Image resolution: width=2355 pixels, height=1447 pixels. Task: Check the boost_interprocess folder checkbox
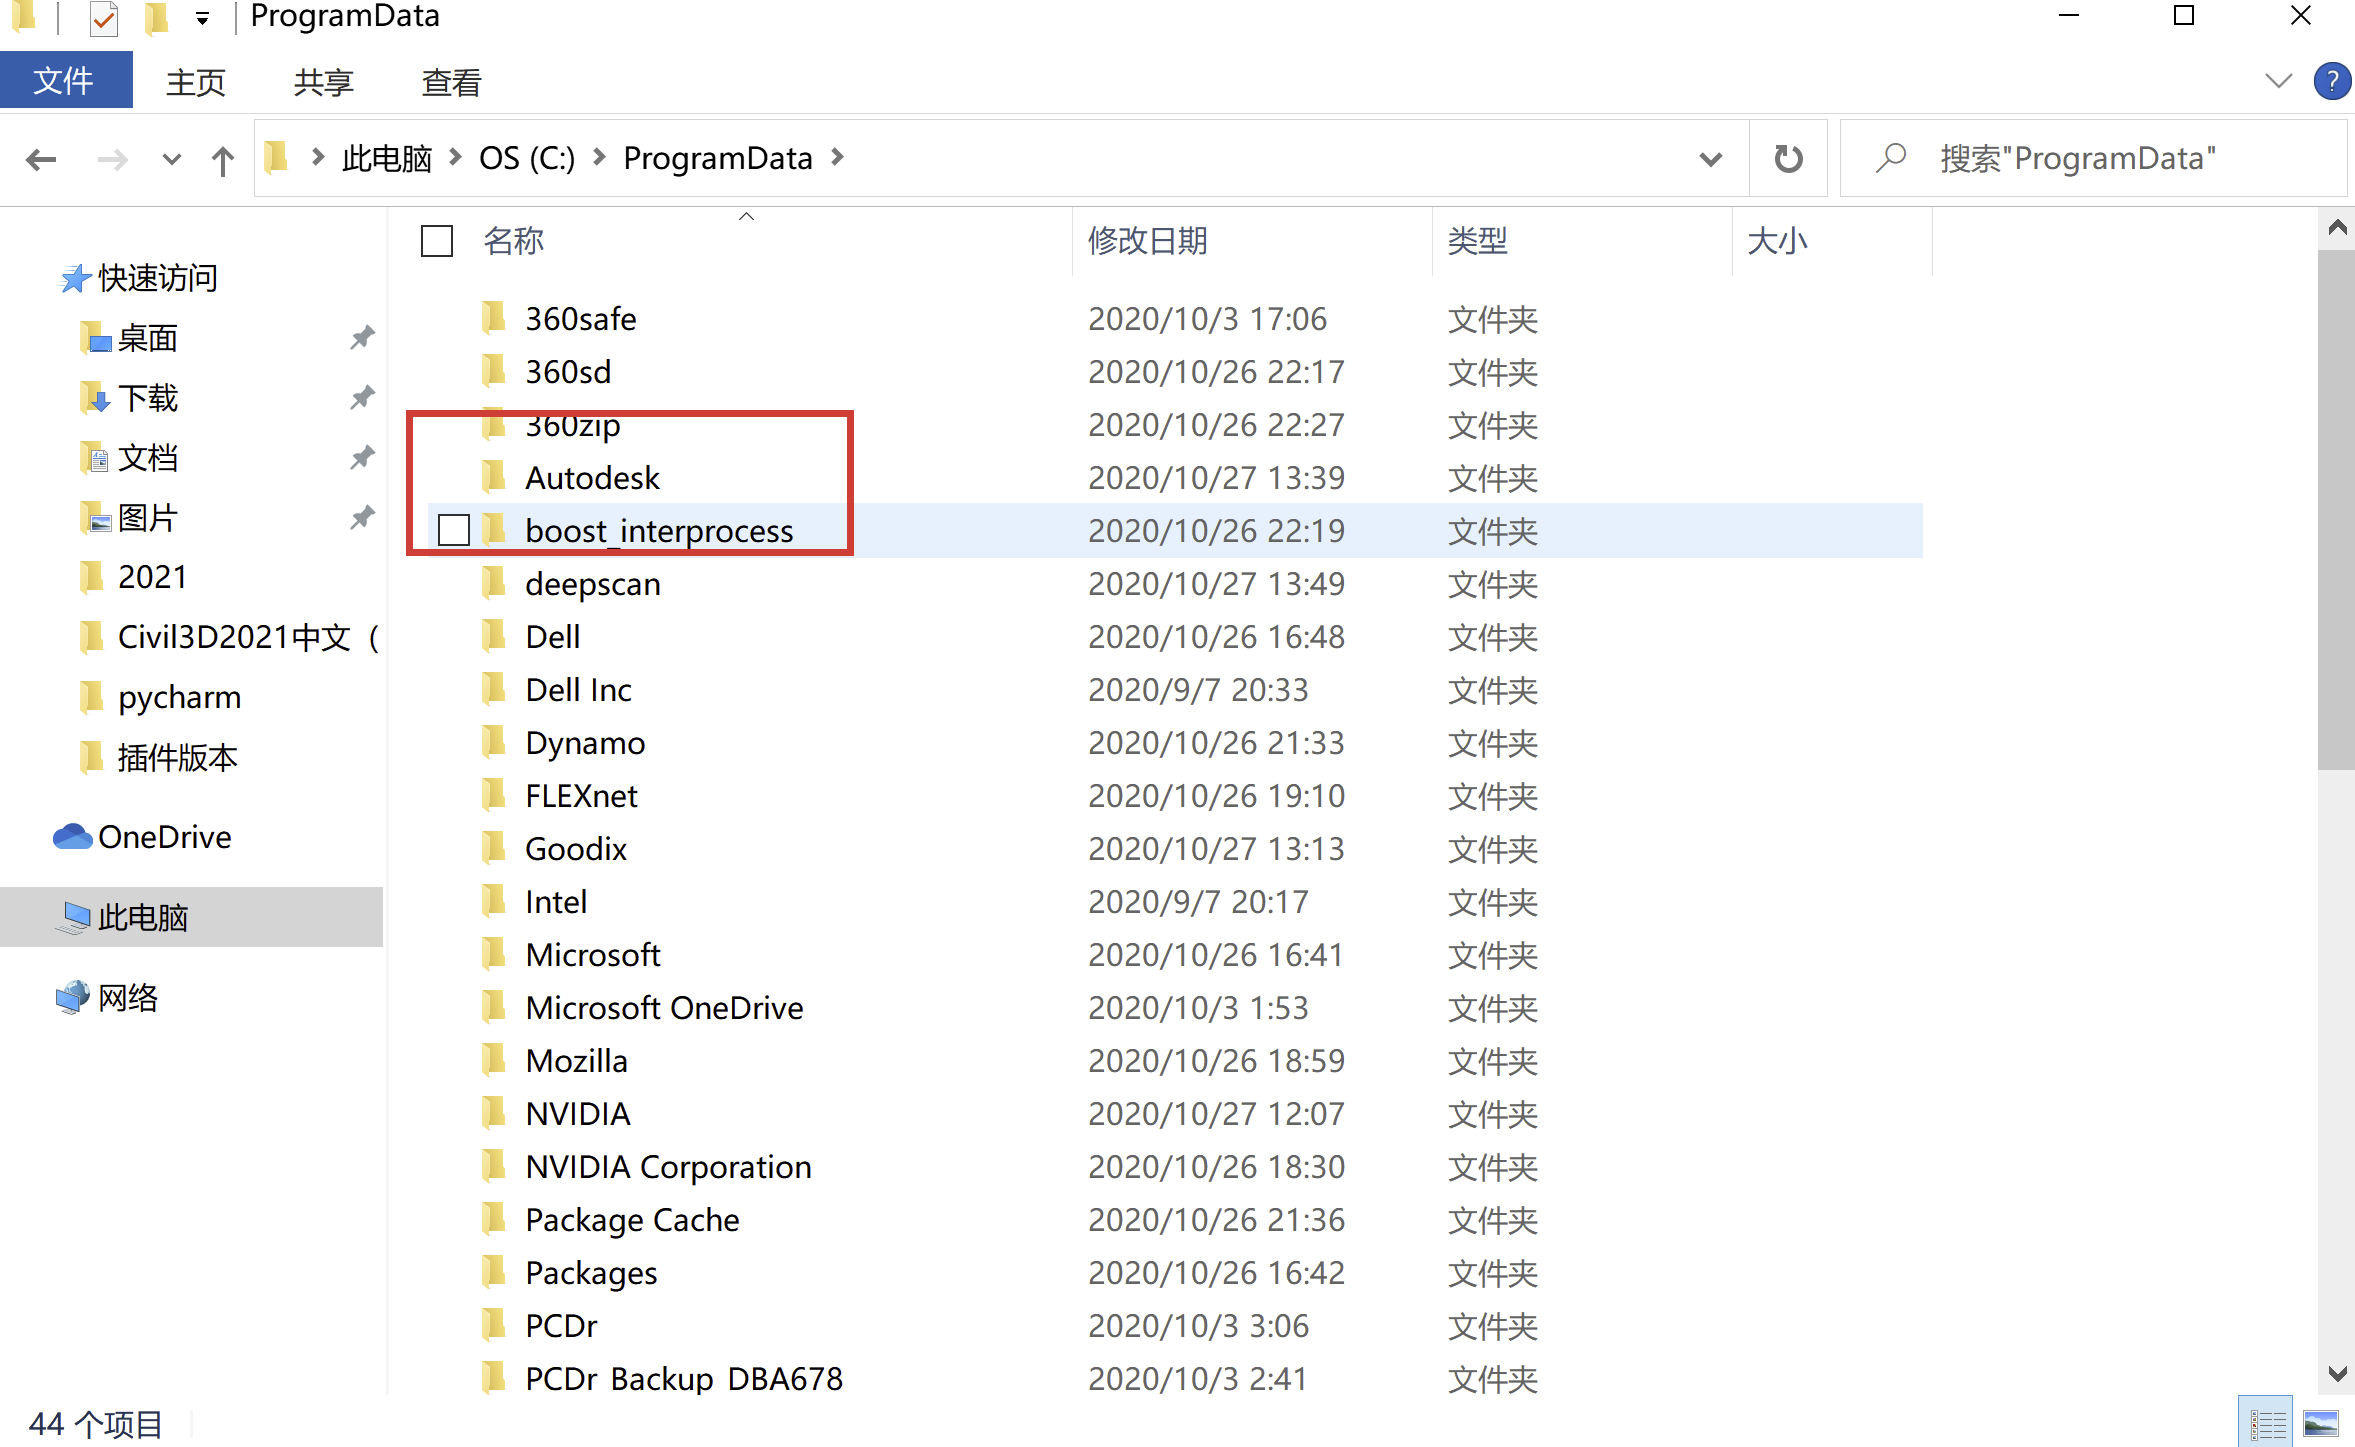click(454, 530)
